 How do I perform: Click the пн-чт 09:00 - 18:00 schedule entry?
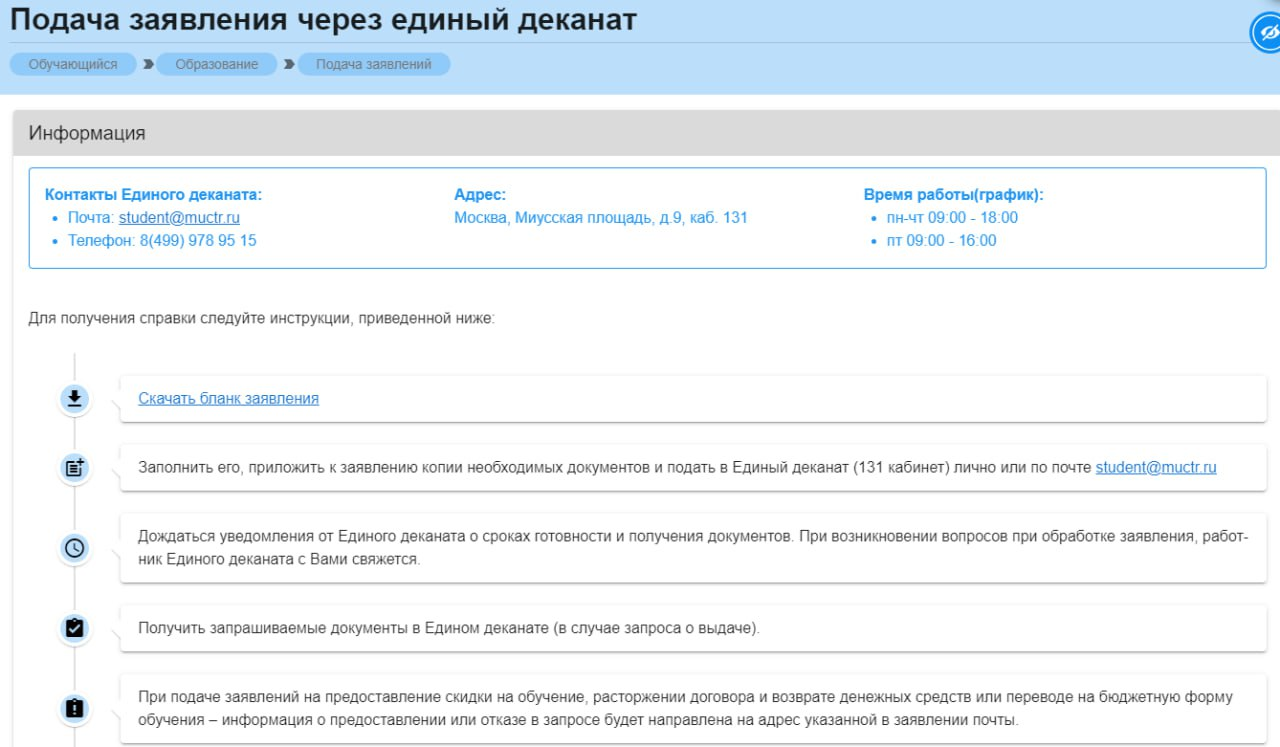952,217
